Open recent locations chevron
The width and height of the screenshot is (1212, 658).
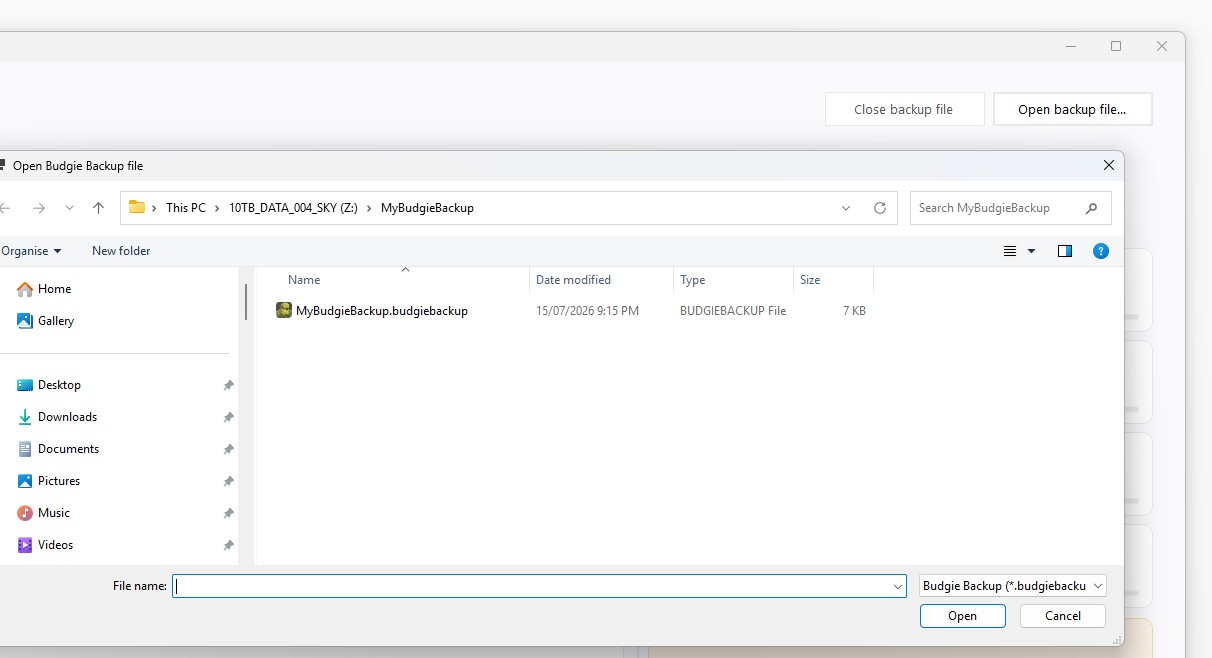pyautogui.click(x=69, y=208)
